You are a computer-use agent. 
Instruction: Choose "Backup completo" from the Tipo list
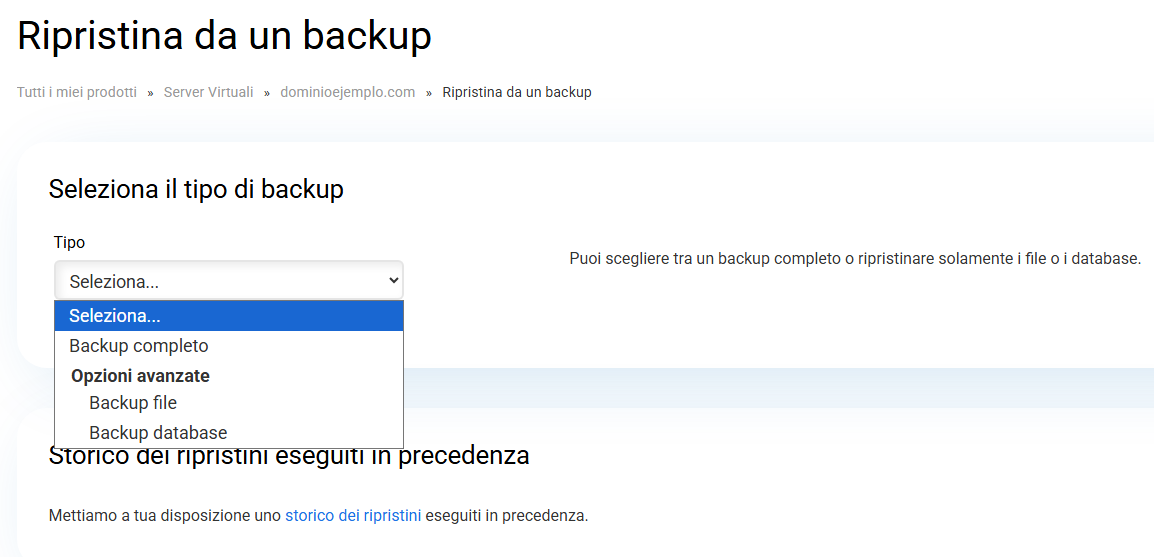point(139,346)
